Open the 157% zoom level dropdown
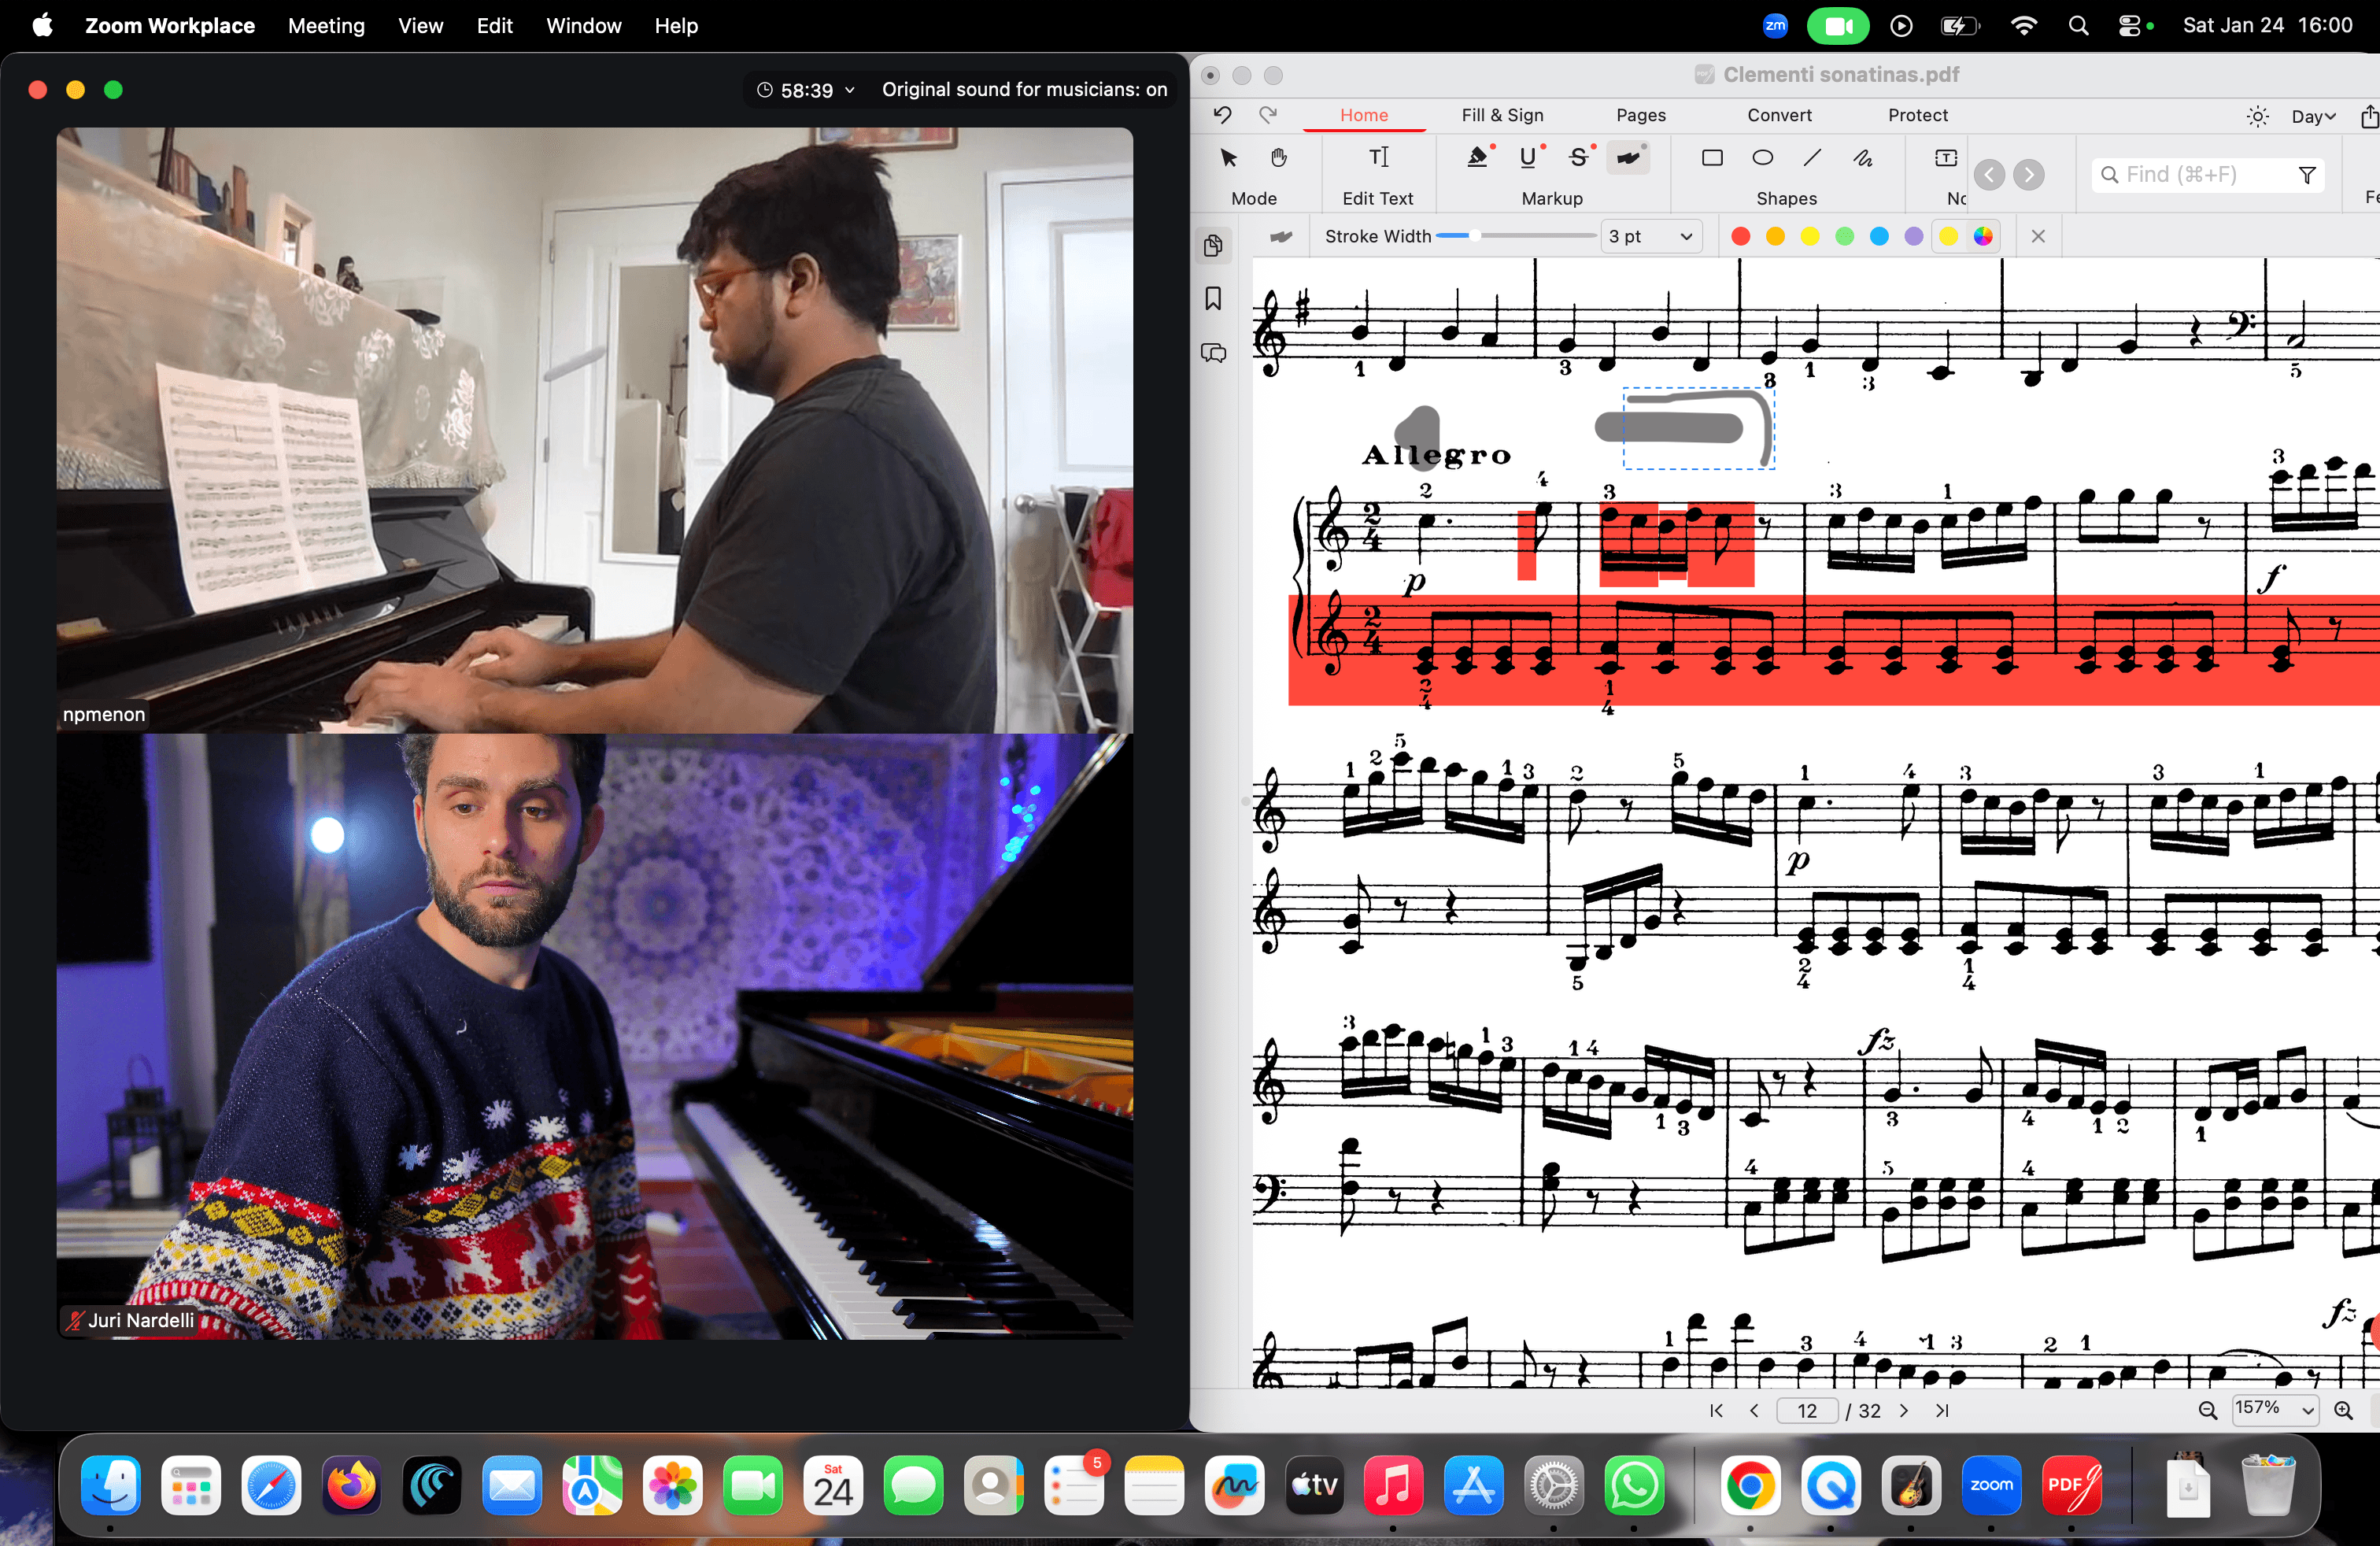The width and height of the screenshot is (2380, 1546). click(x=2274, y=1409)
